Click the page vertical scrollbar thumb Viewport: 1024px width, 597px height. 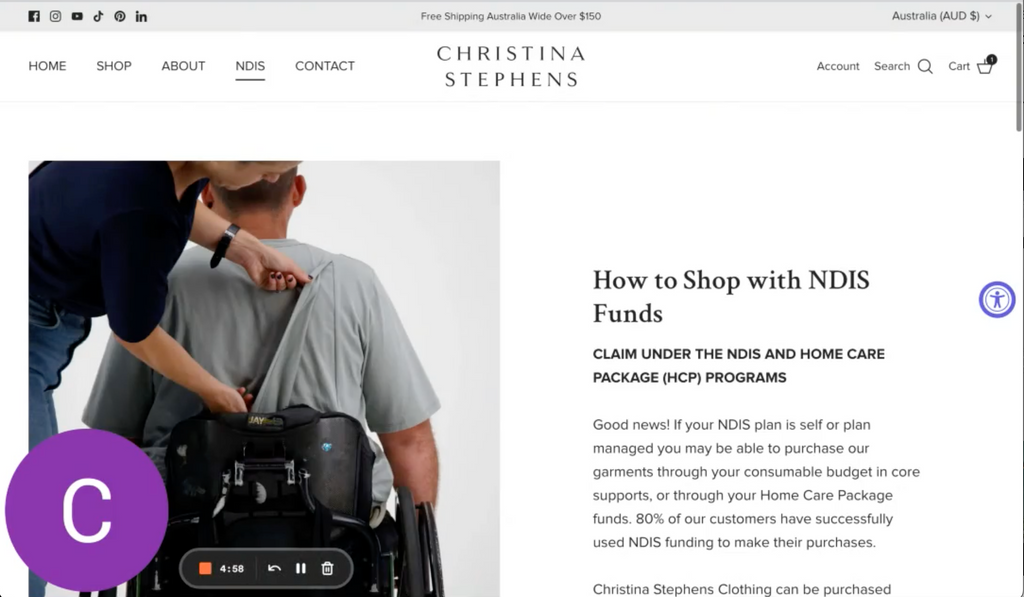point(1019,67)
